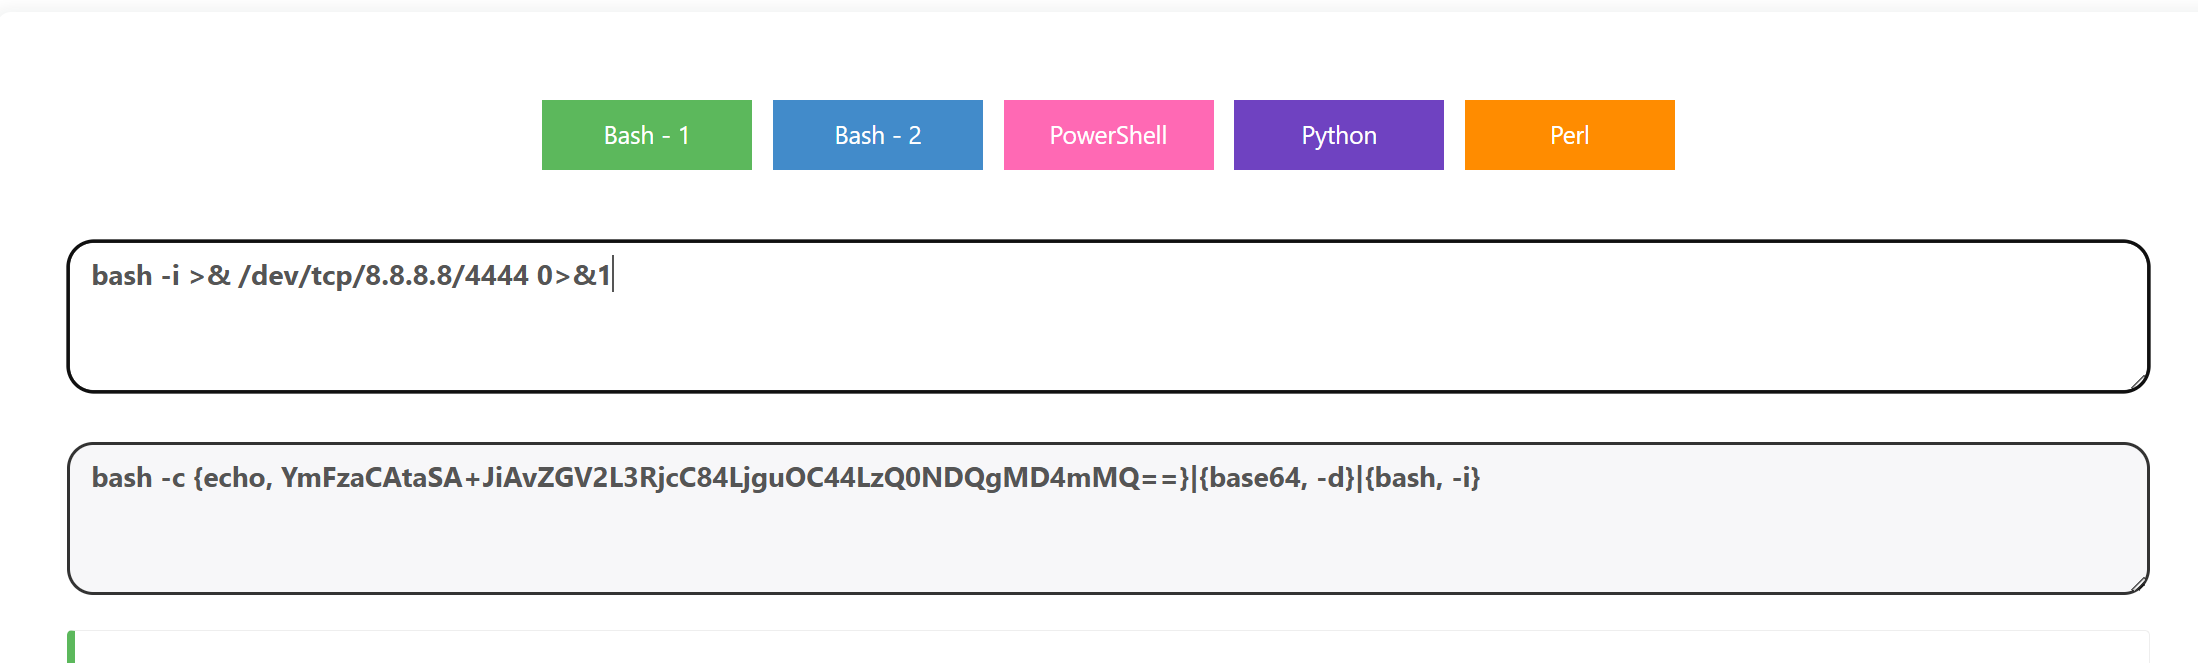Choose the purple Python button

tap(1339, 135)
